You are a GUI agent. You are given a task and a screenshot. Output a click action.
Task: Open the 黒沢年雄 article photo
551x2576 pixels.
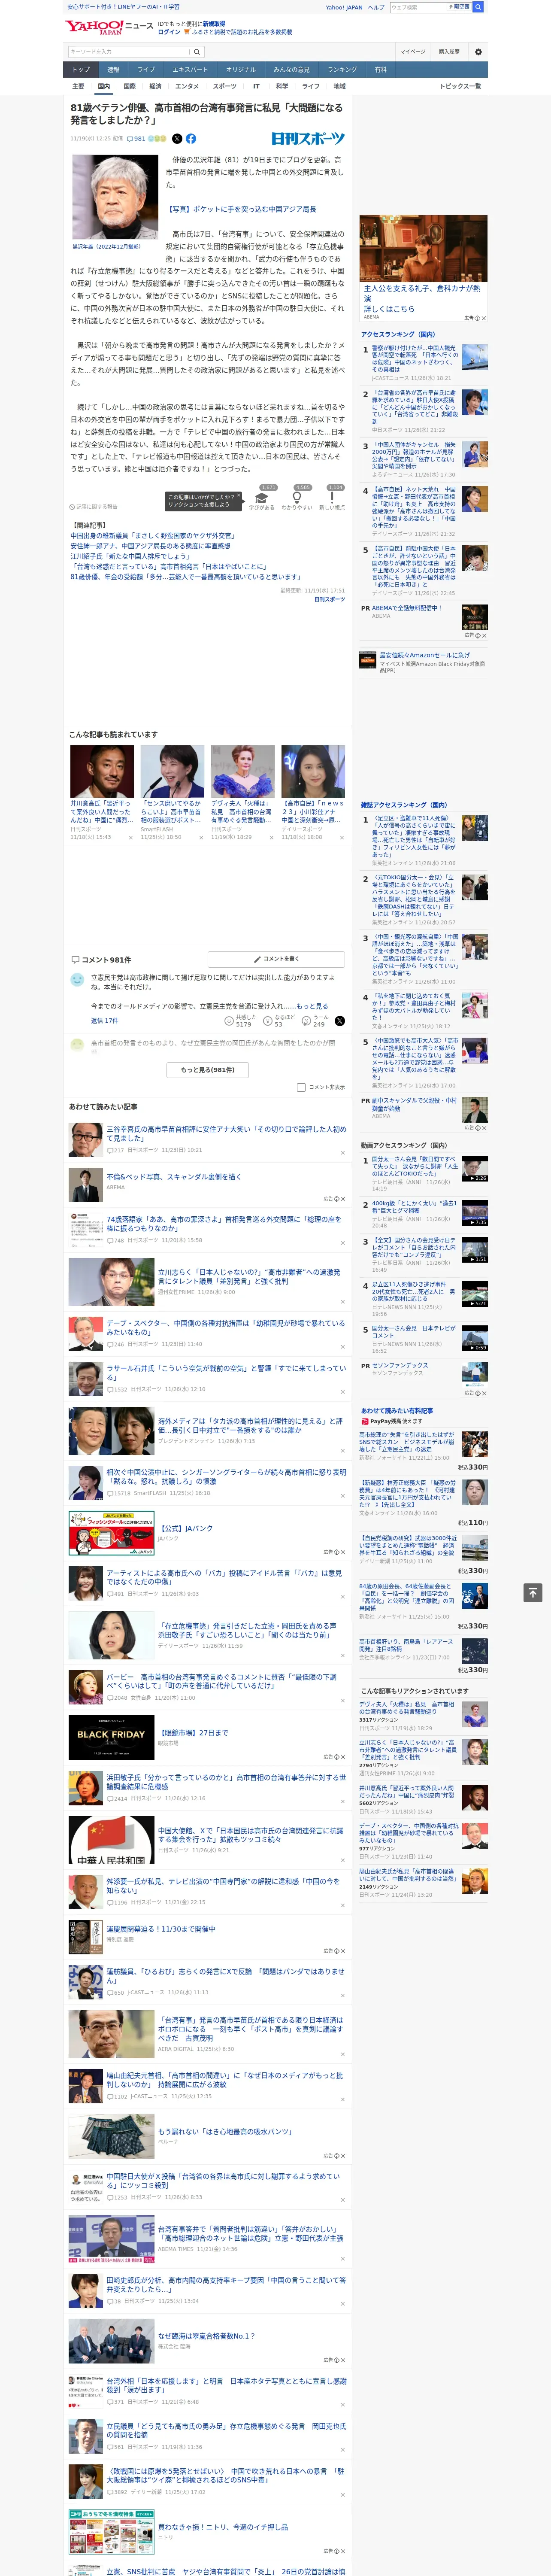[115, 197]
